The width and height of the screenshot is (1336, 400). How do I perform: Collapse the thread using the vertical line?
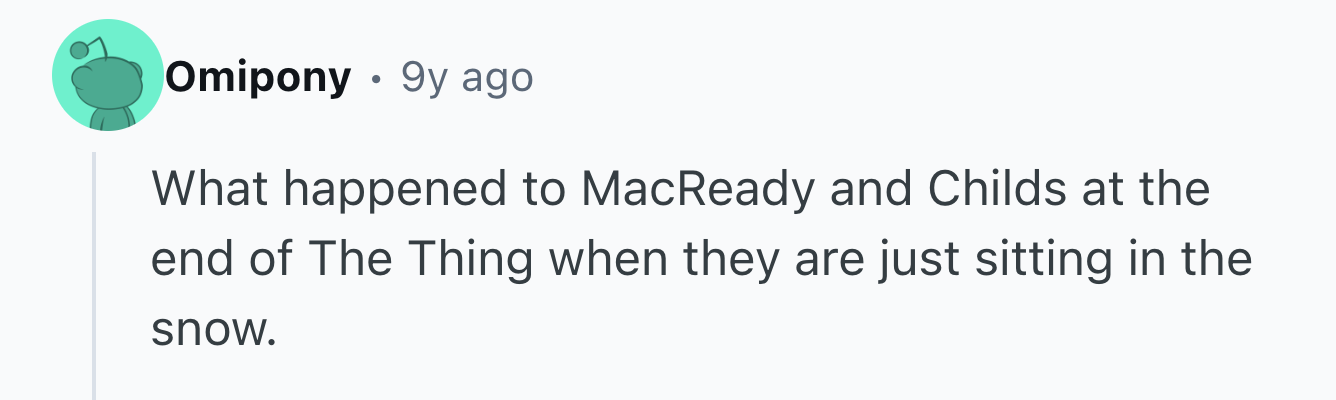[94, 276]
